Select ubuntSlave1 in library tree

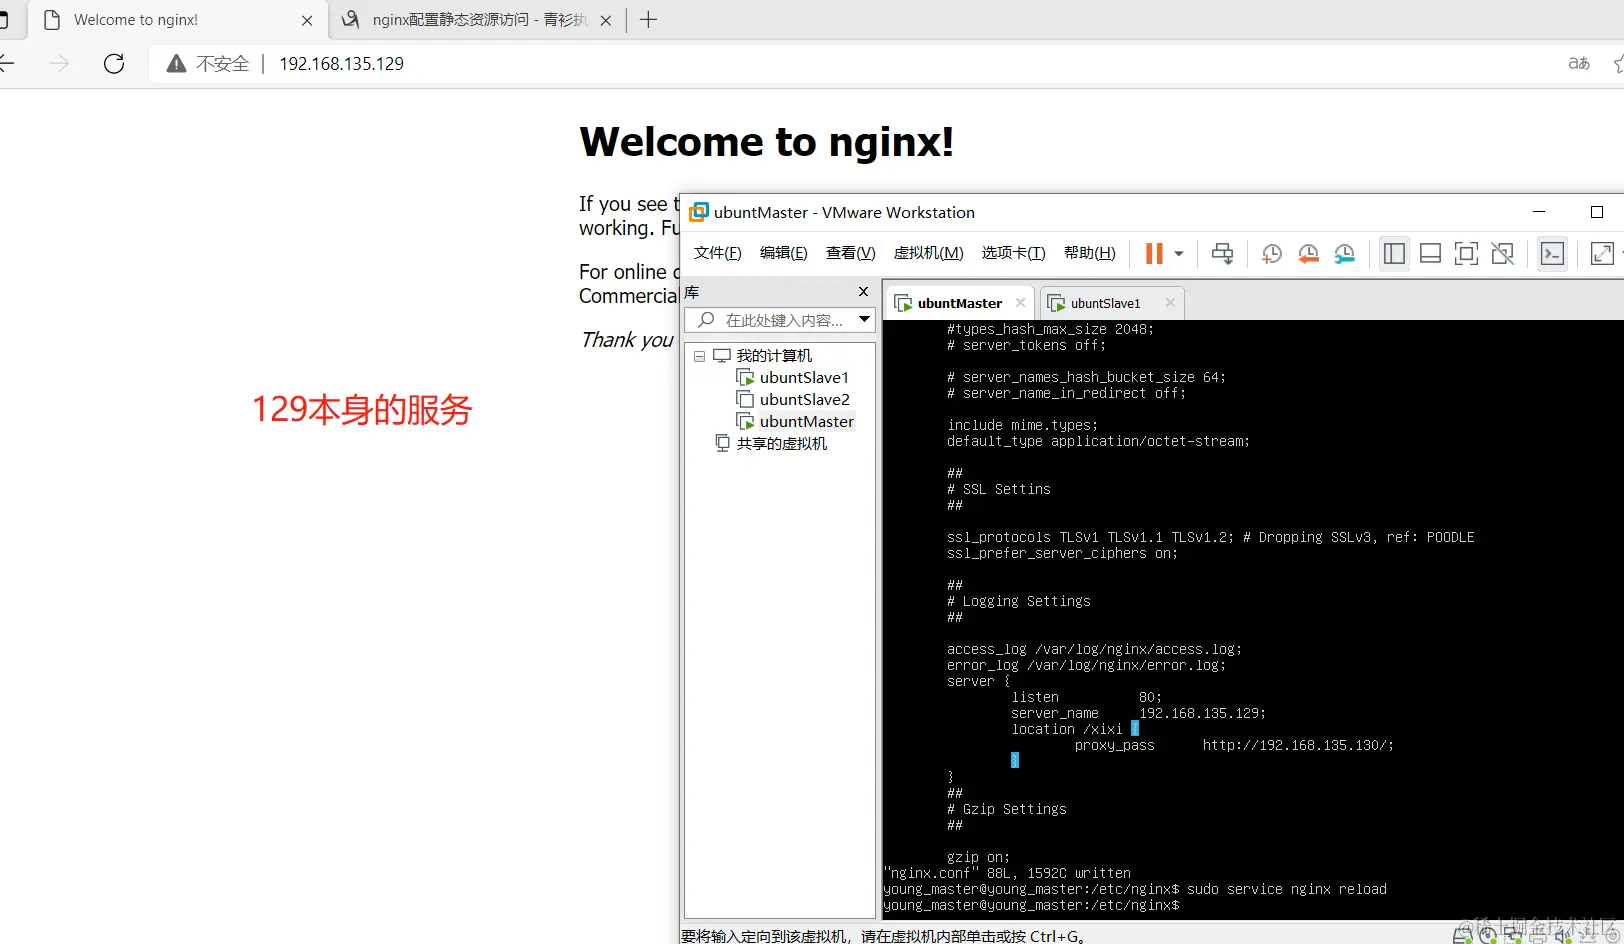pyautogui.click(x=804, y=378)
